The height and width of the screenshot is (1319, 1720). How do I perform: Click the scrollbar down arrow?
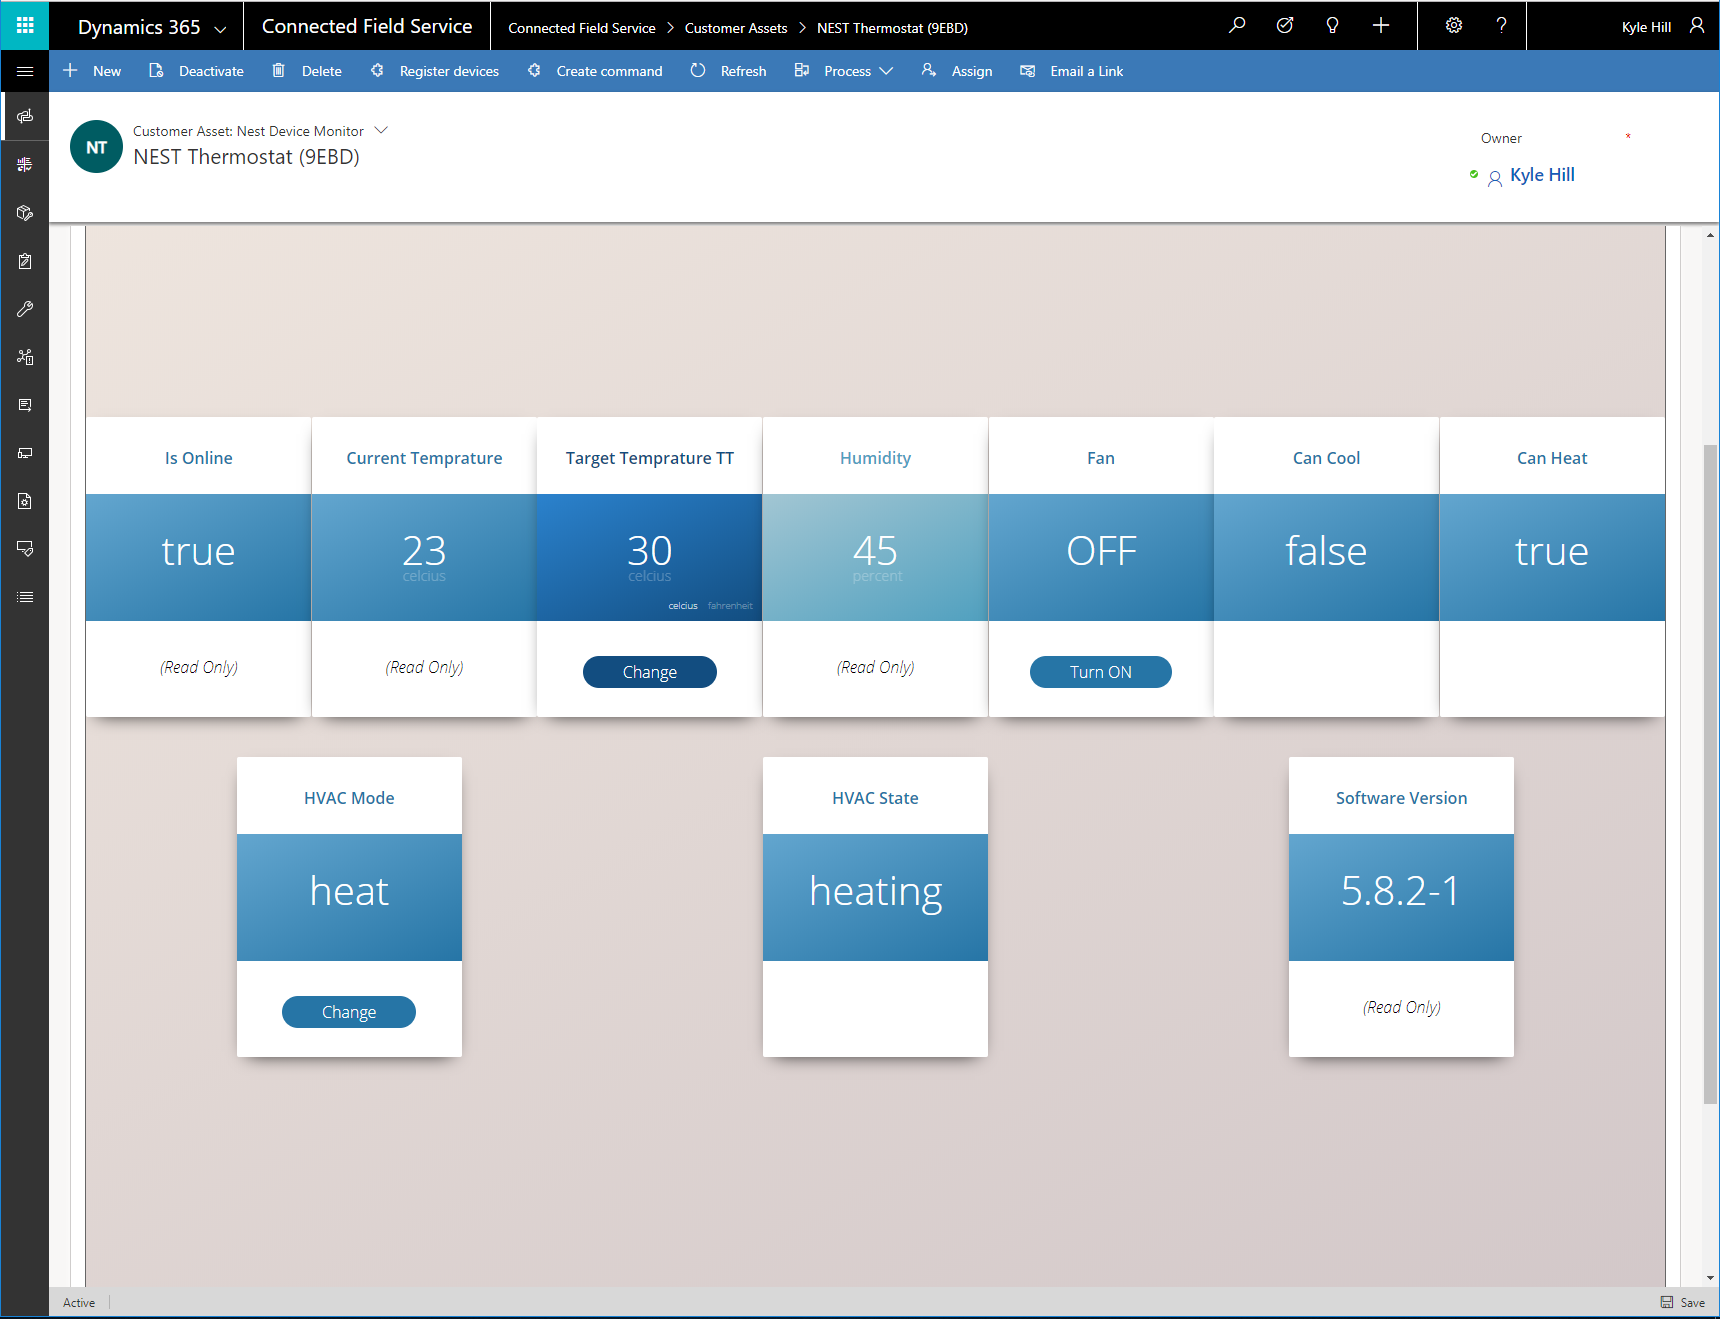1711,1277
